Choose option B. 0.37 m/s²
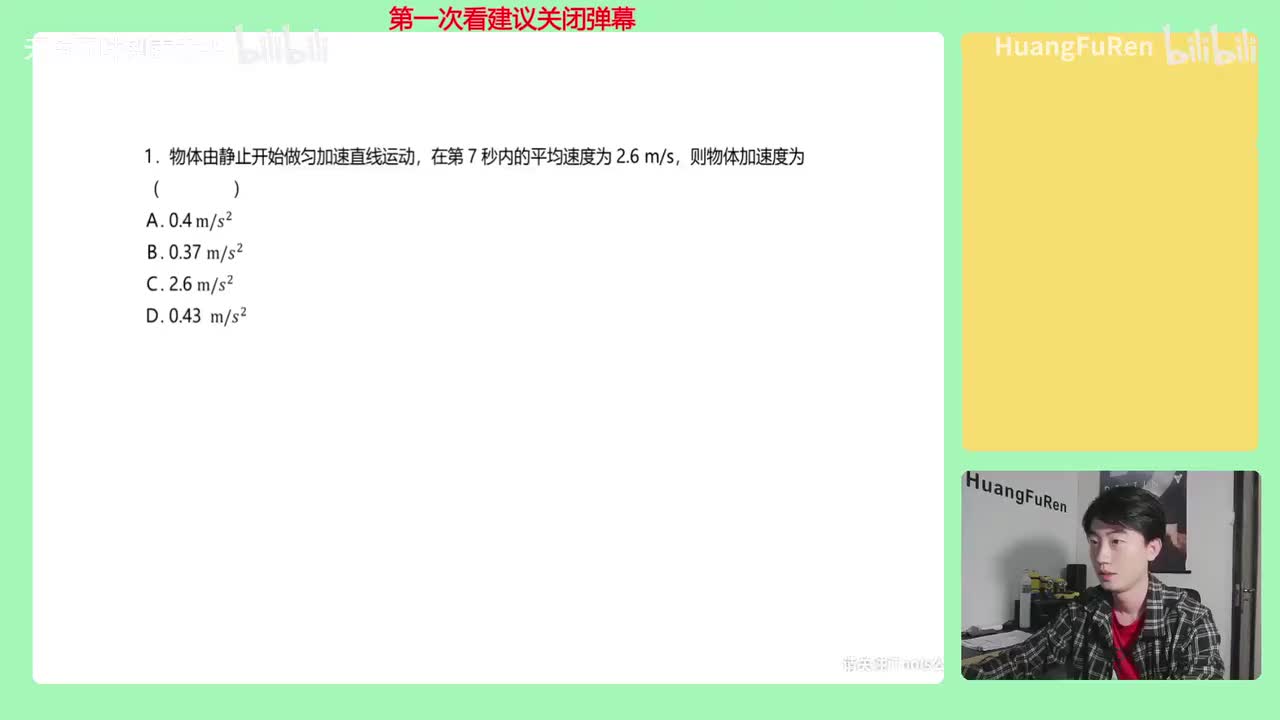1280x720 pixels. (195, 252)
